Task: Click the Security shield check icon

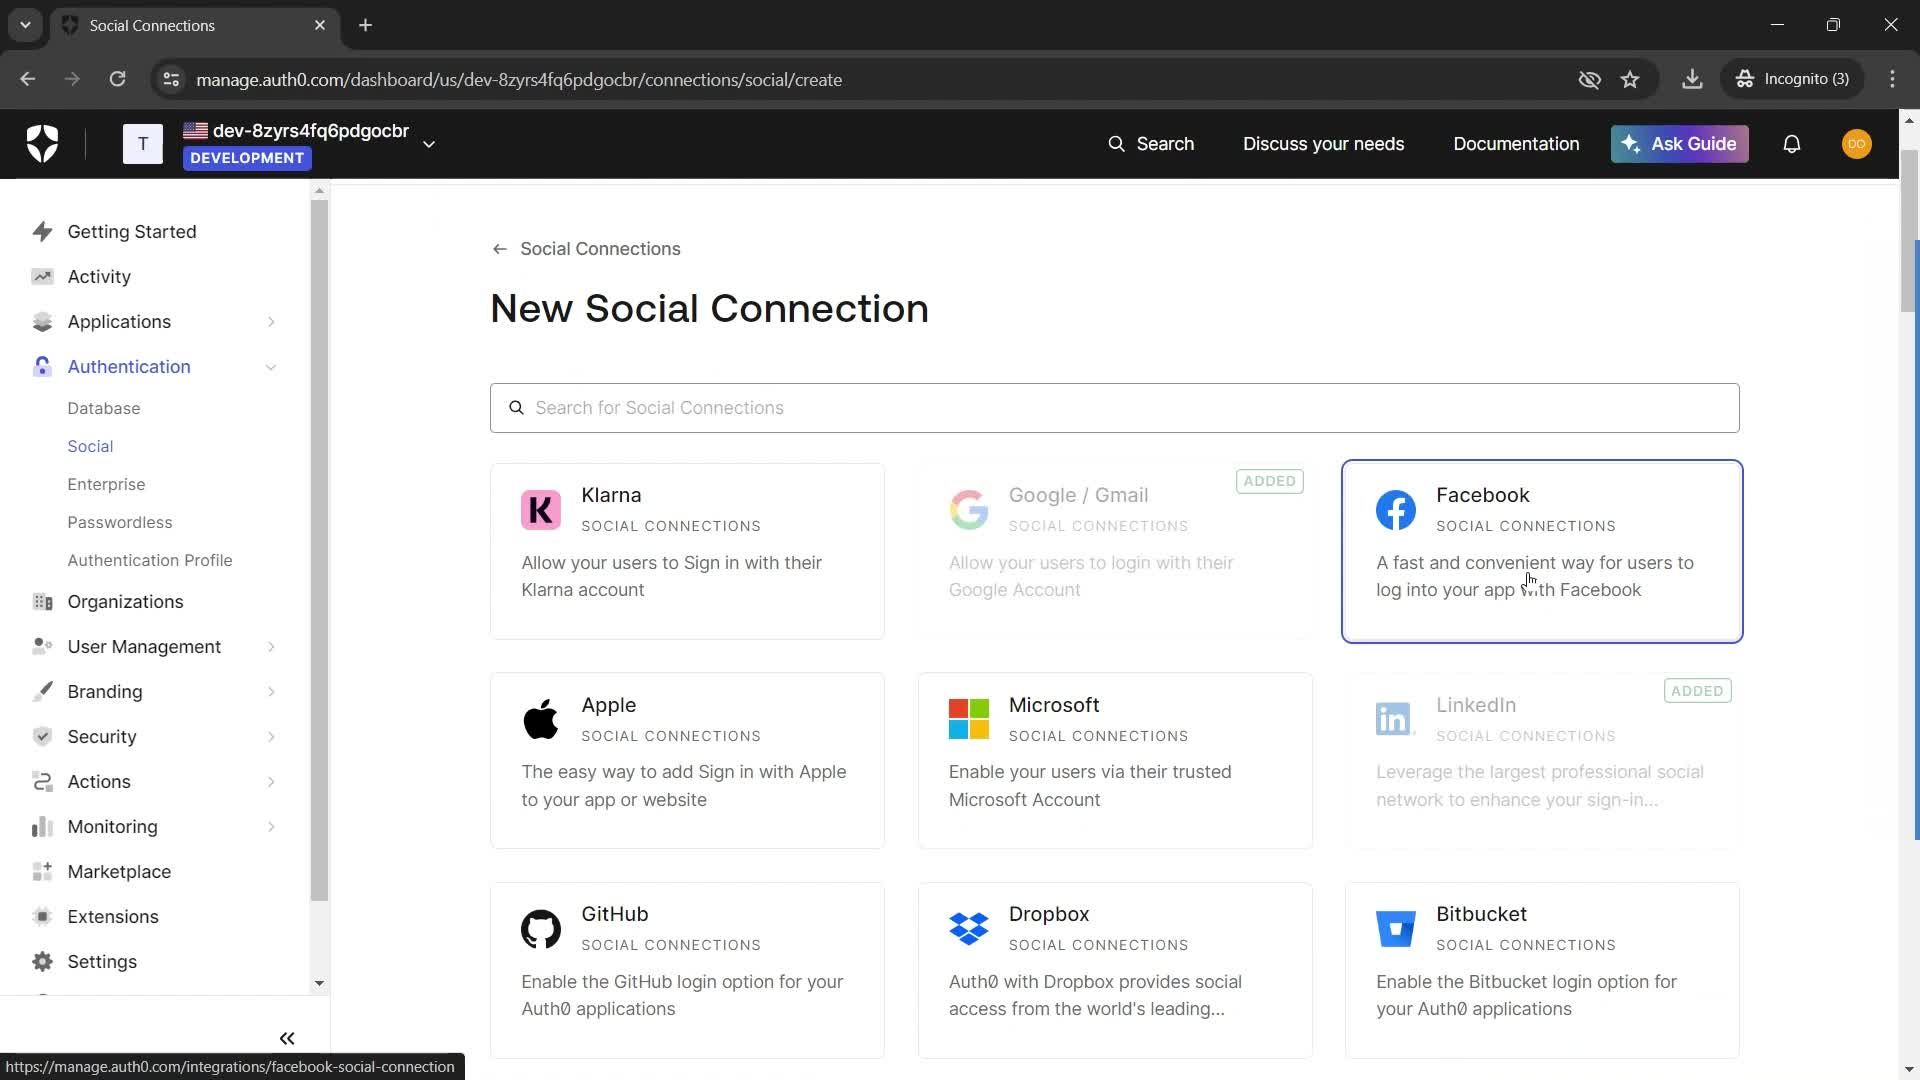Action: click(x=42, y=737)
